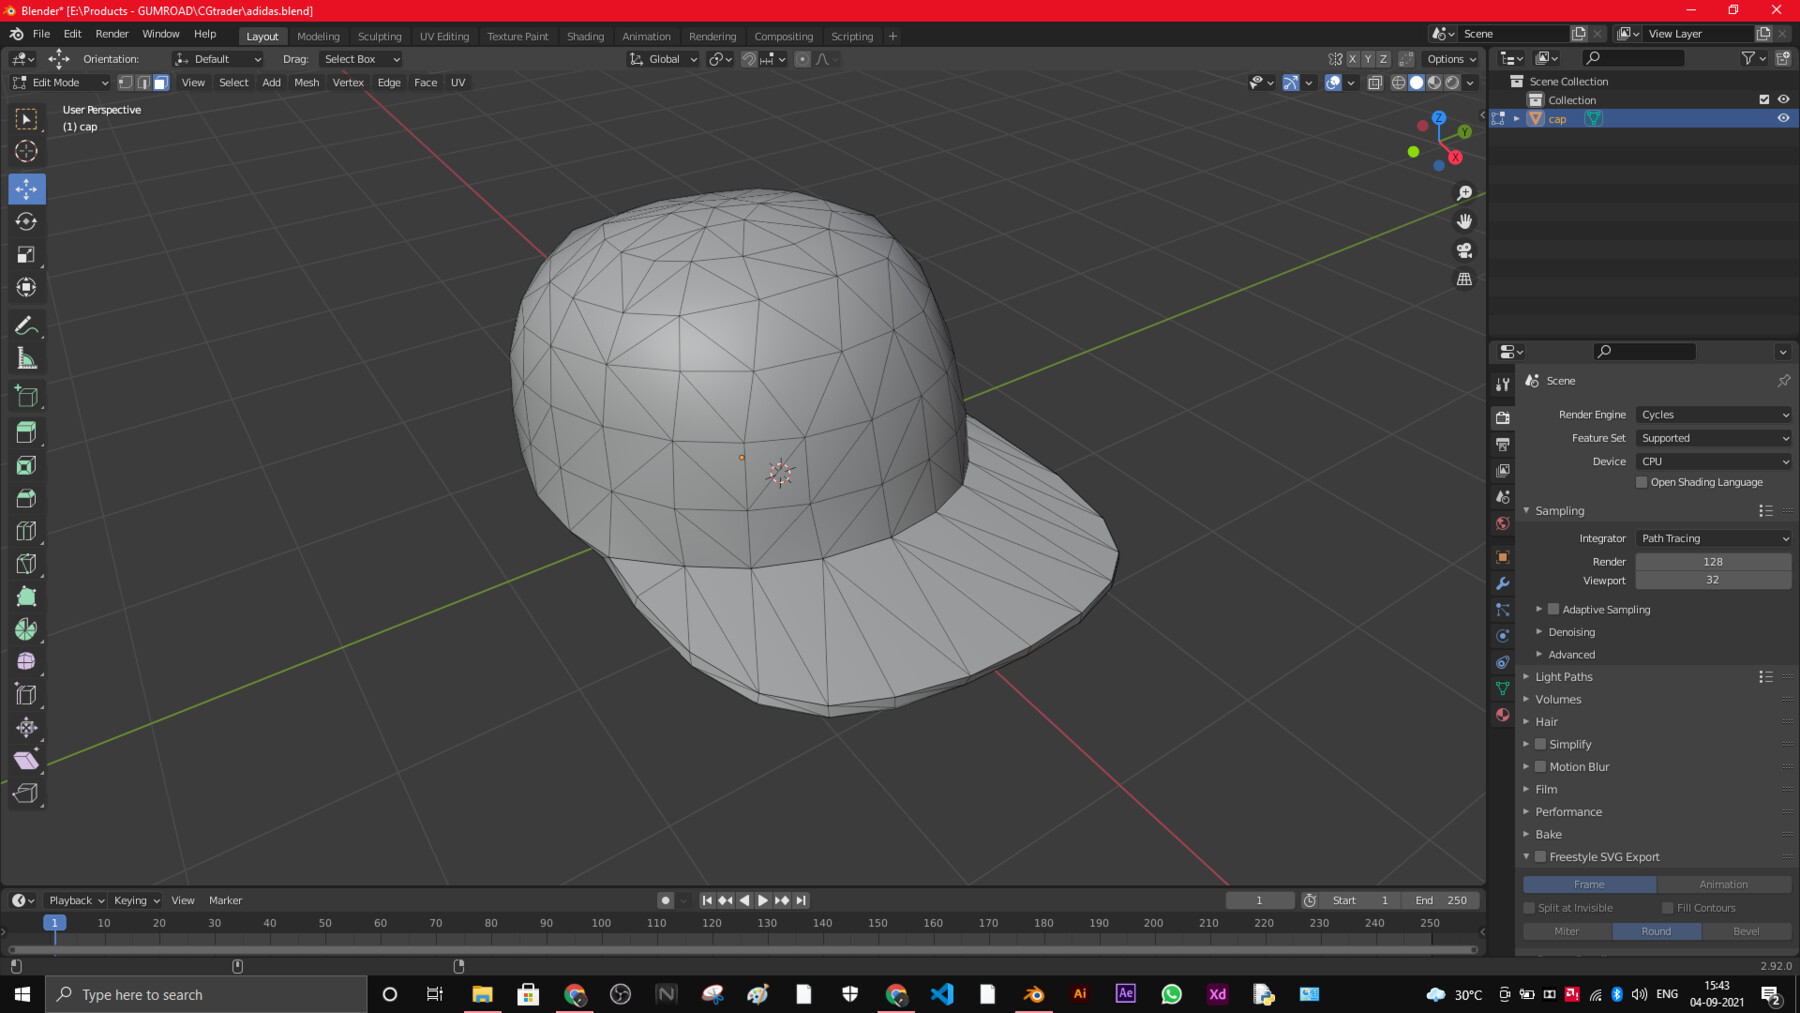
Task: Enable the Open Shading Language checkbox
Action: pos(1641,482)
